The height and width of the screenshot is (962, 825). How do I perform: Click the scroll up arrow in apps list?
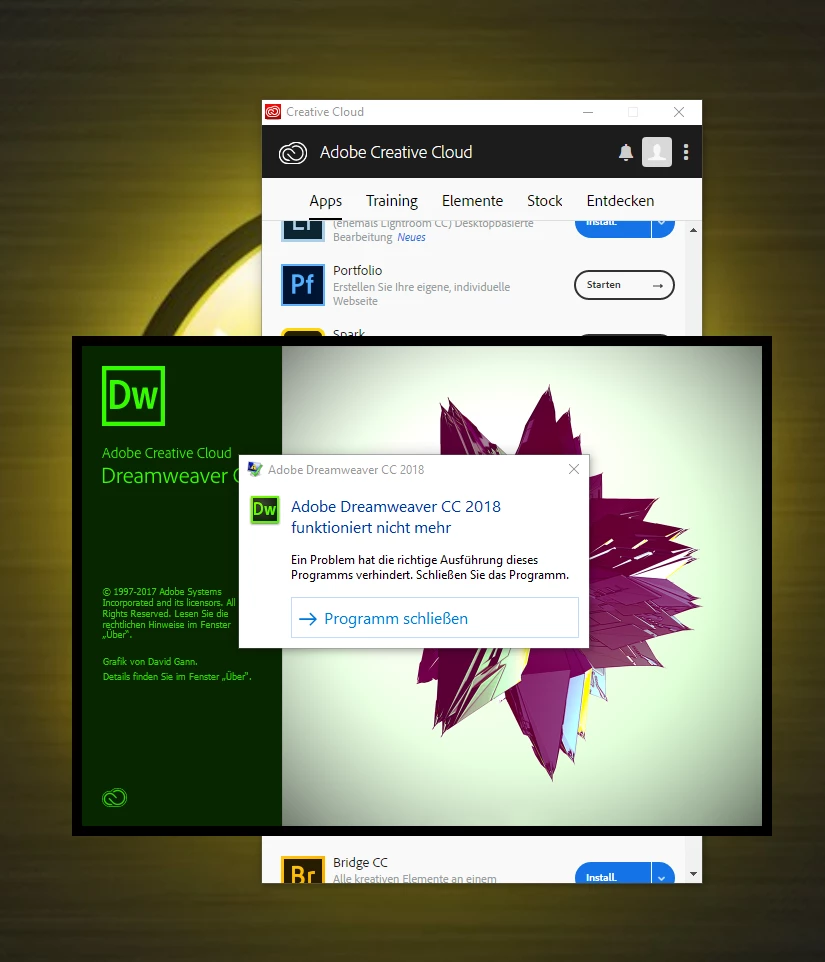click(693, 230)
